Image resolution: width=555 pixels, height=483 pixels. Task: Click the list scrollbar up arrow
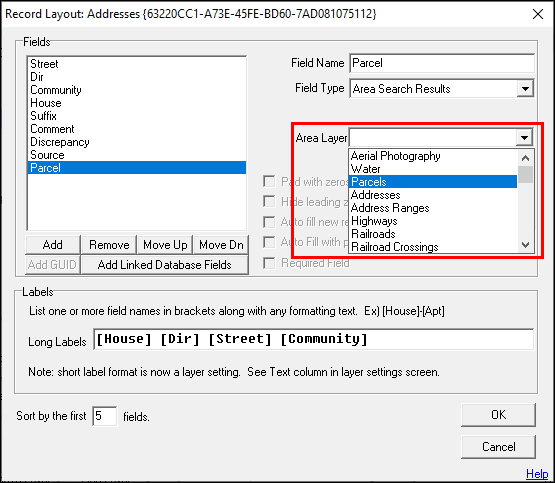click(526, 158)
